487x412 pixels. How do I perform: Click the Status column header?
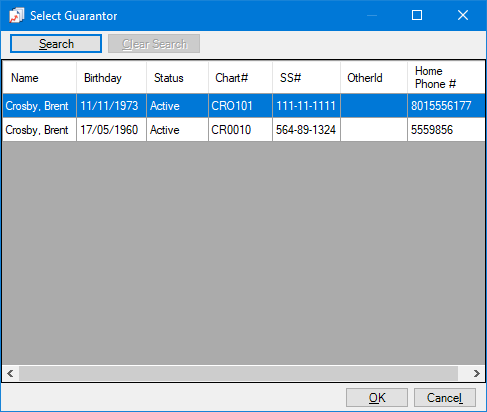click(177, 78)
